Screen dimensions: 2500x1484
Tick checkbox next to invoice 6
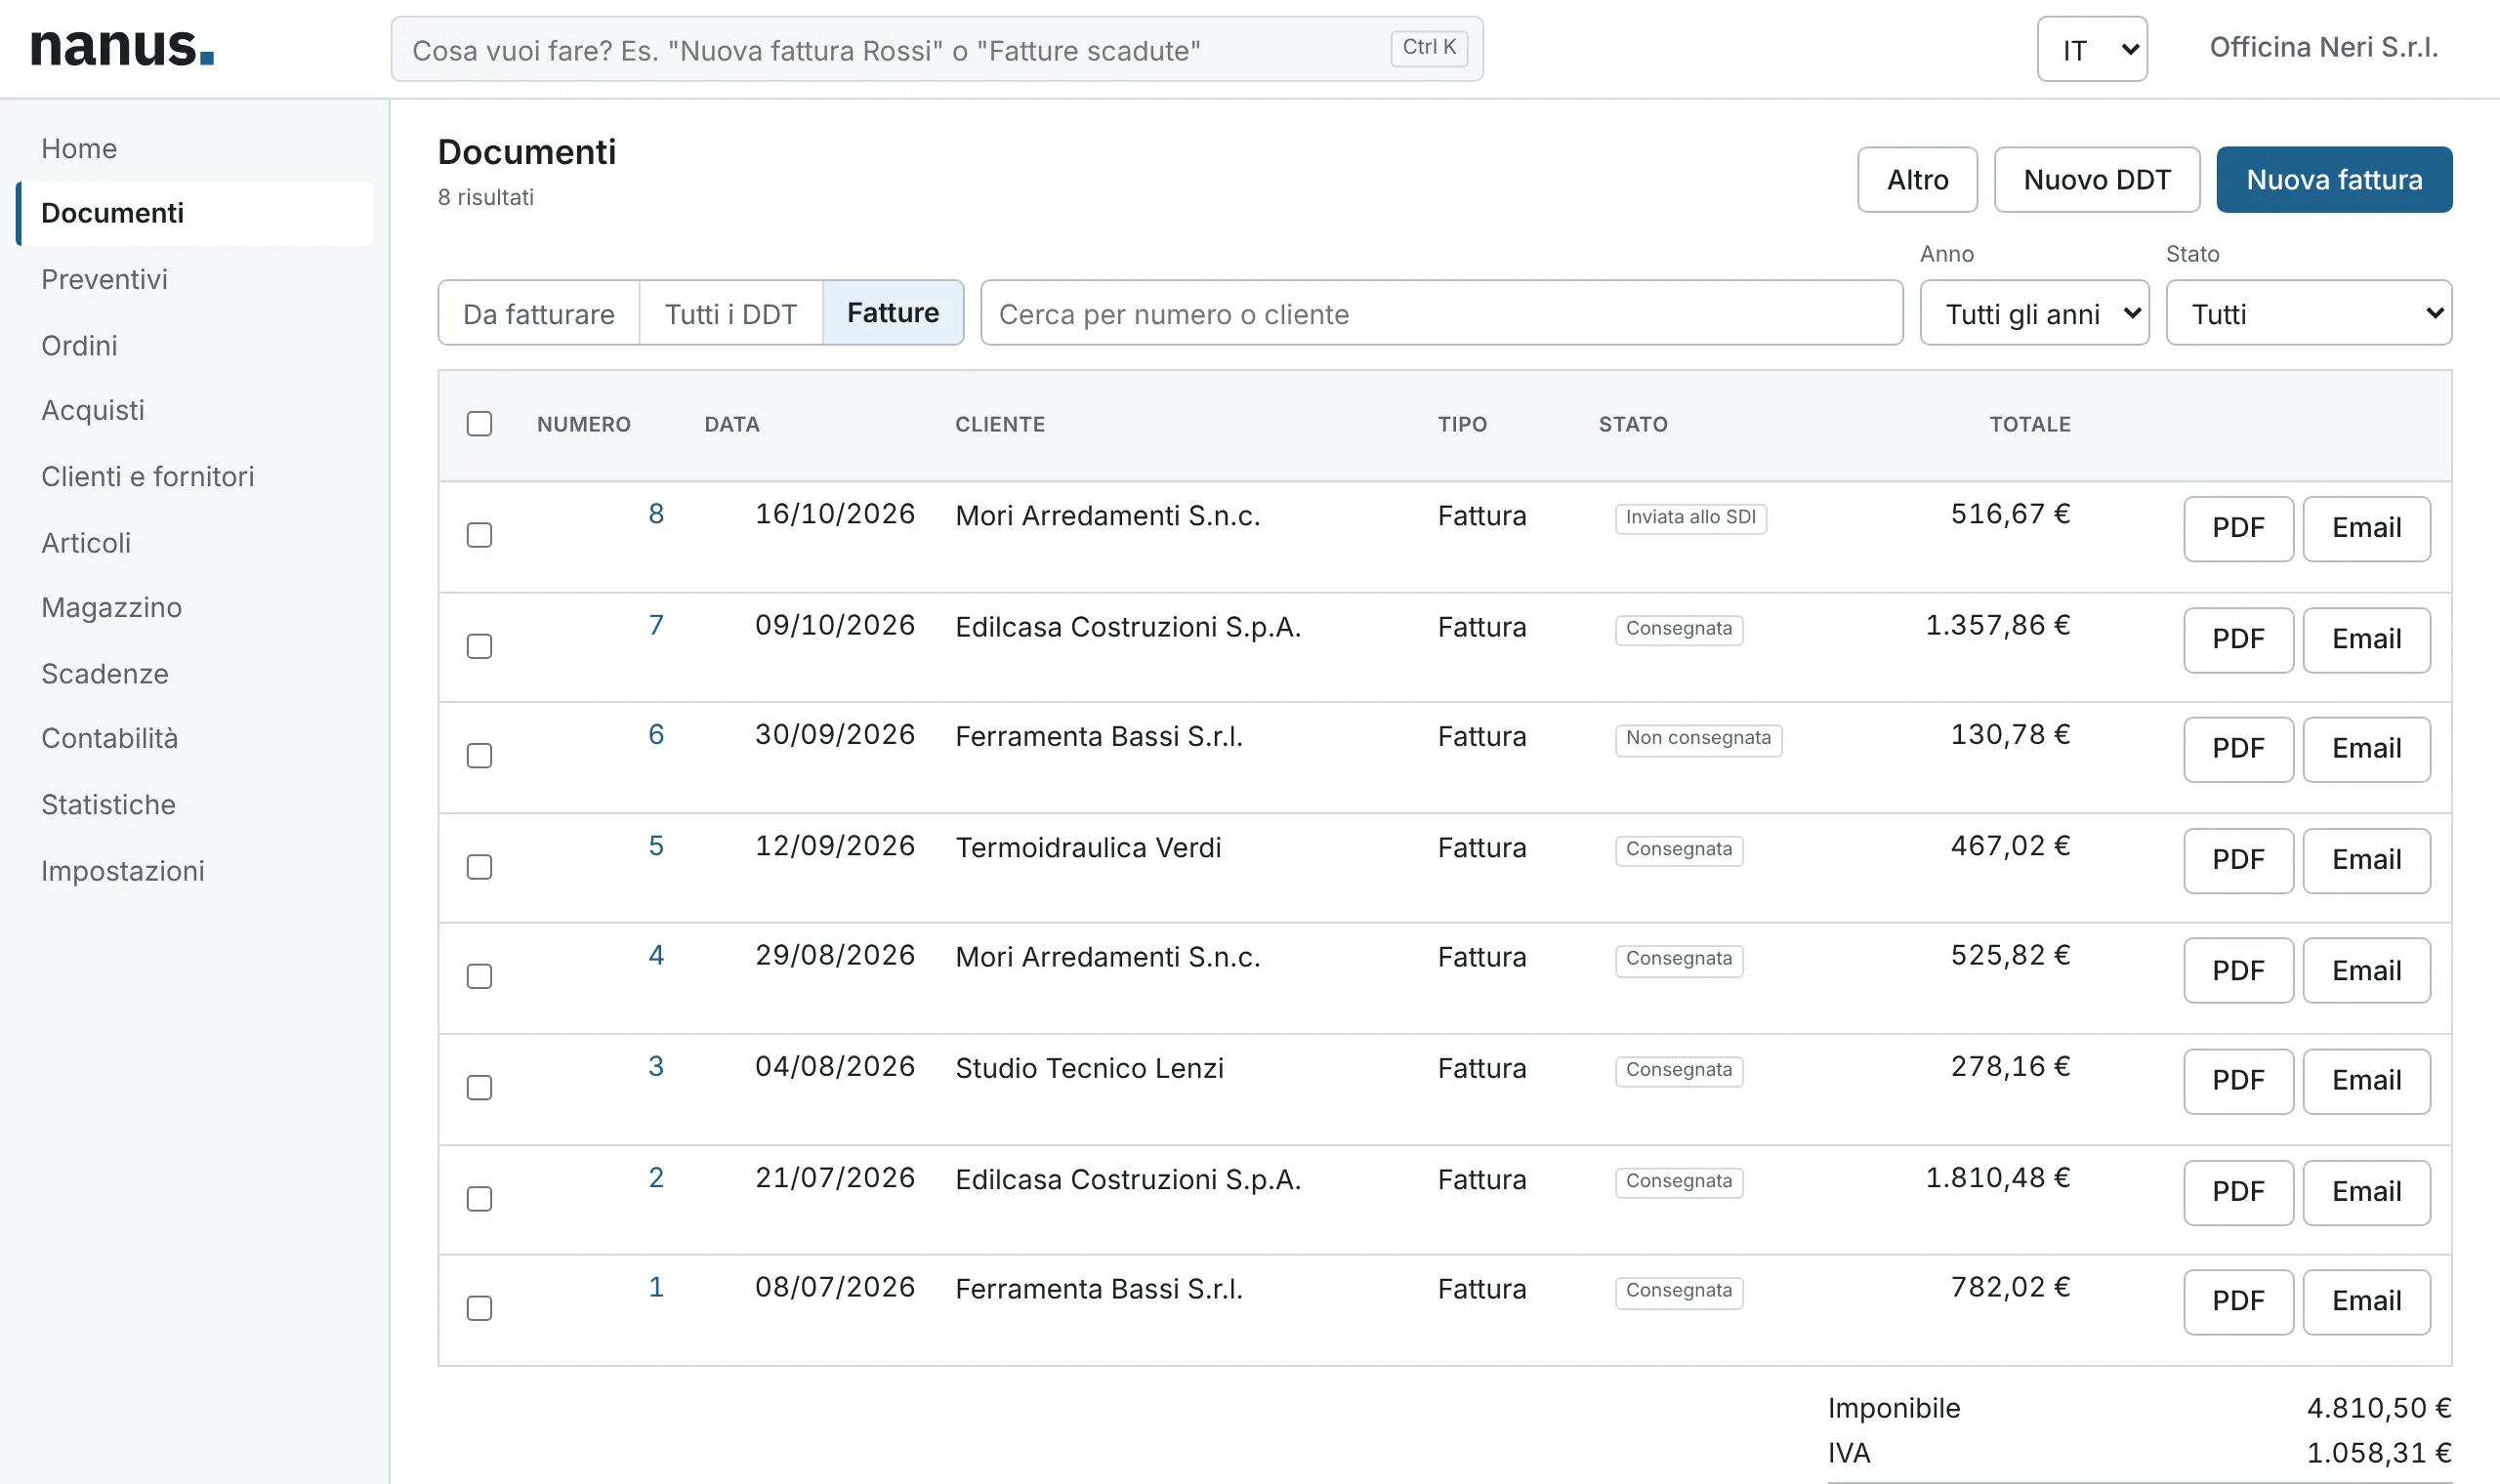(479, 755)
